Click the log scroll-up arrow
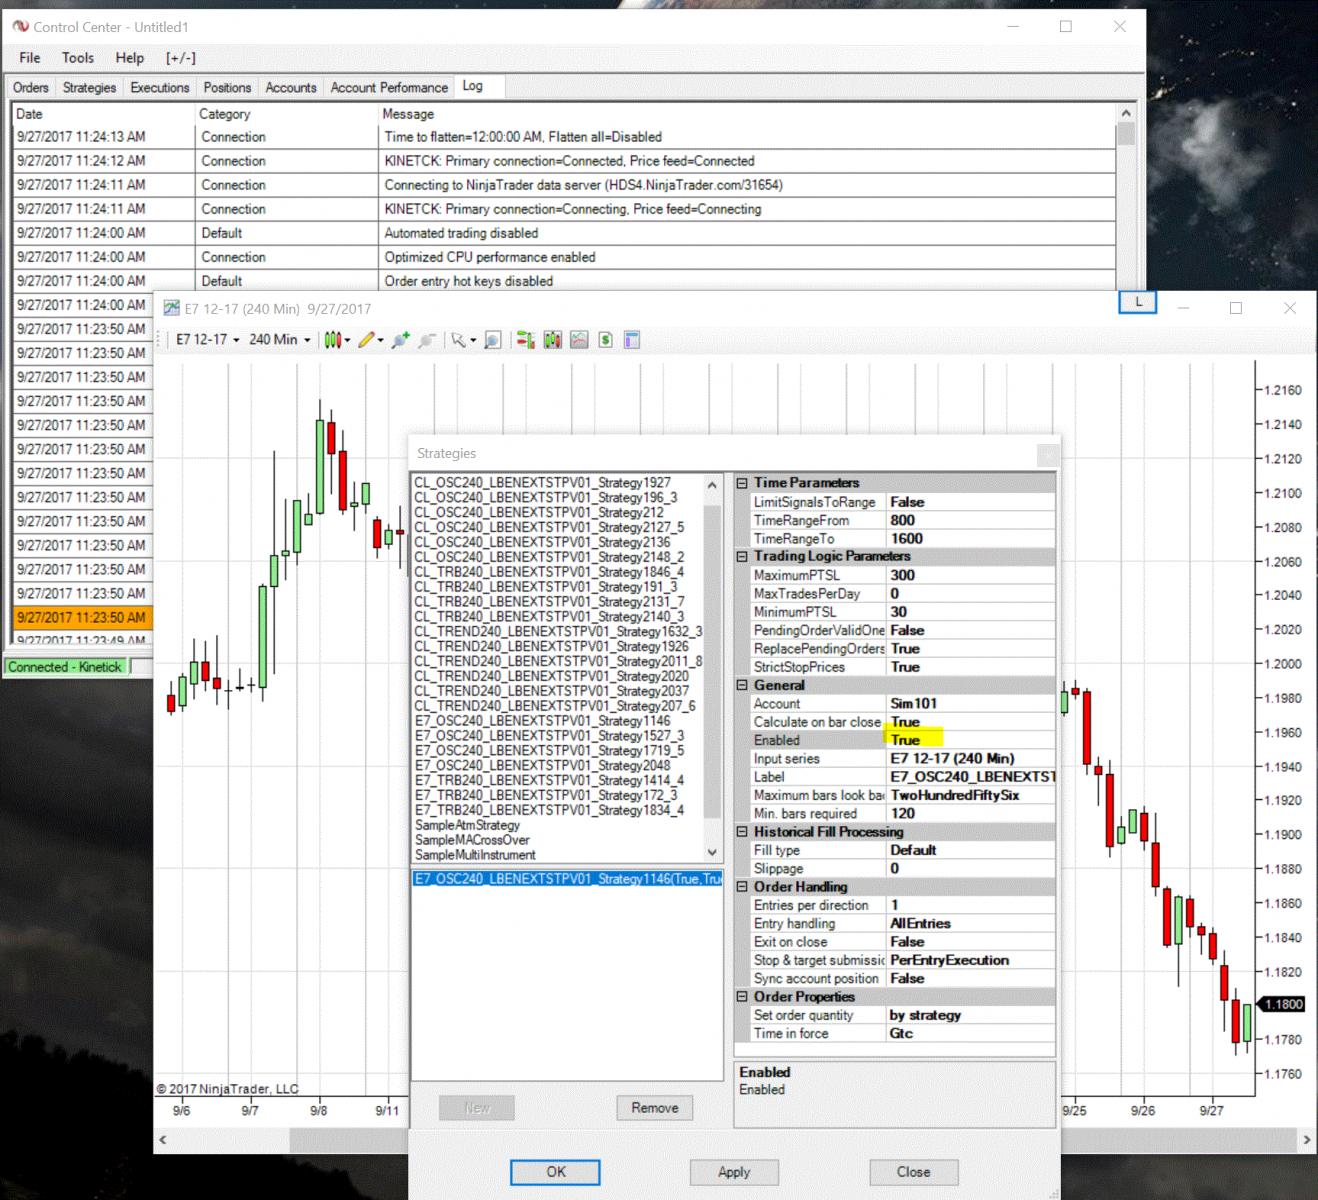 point(1126,114)
